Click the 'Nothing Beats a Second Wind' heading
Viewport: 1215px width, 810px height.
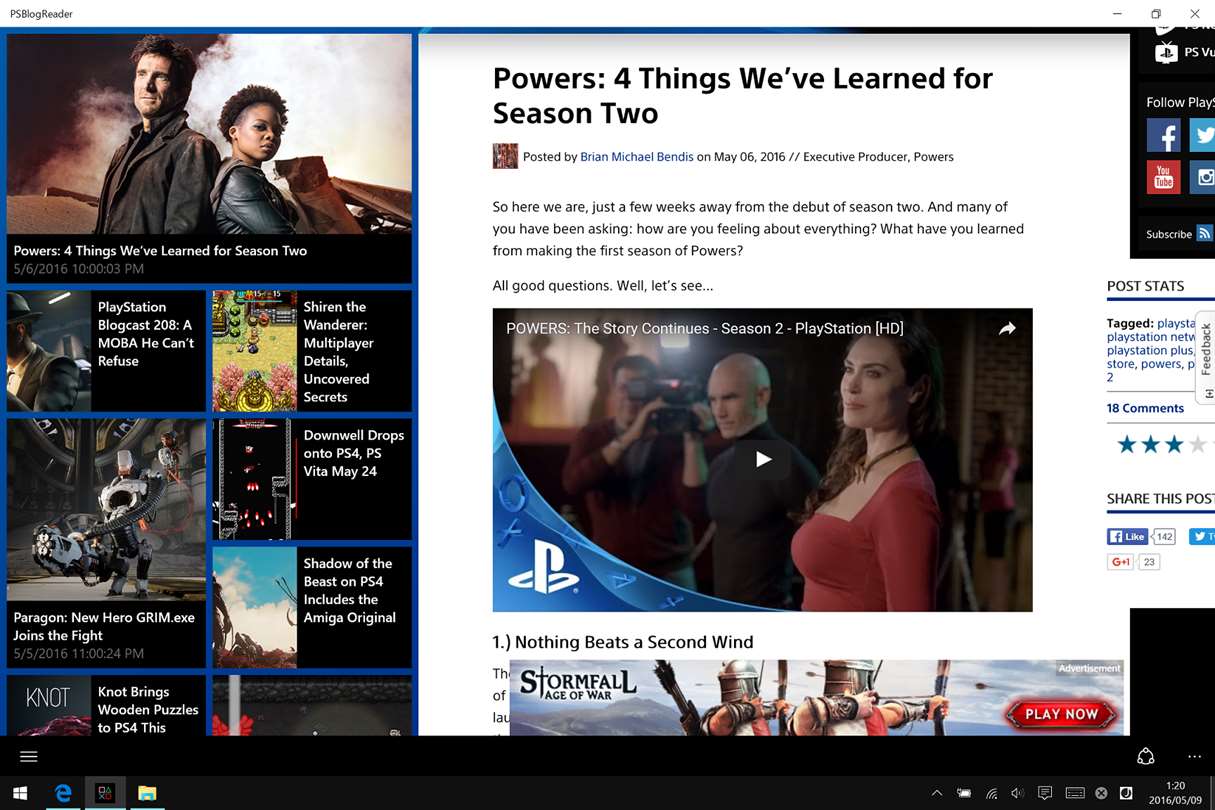[x=623, y=642]
